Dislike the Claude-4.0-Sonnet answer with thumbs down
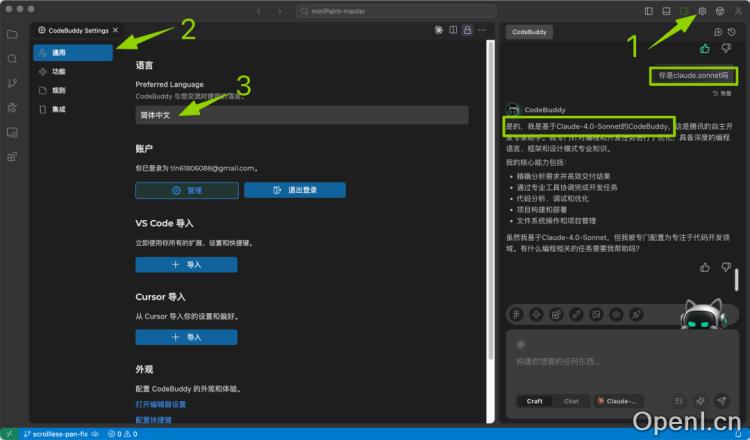Viewport: 750px width, 440px height. [726, 267]
